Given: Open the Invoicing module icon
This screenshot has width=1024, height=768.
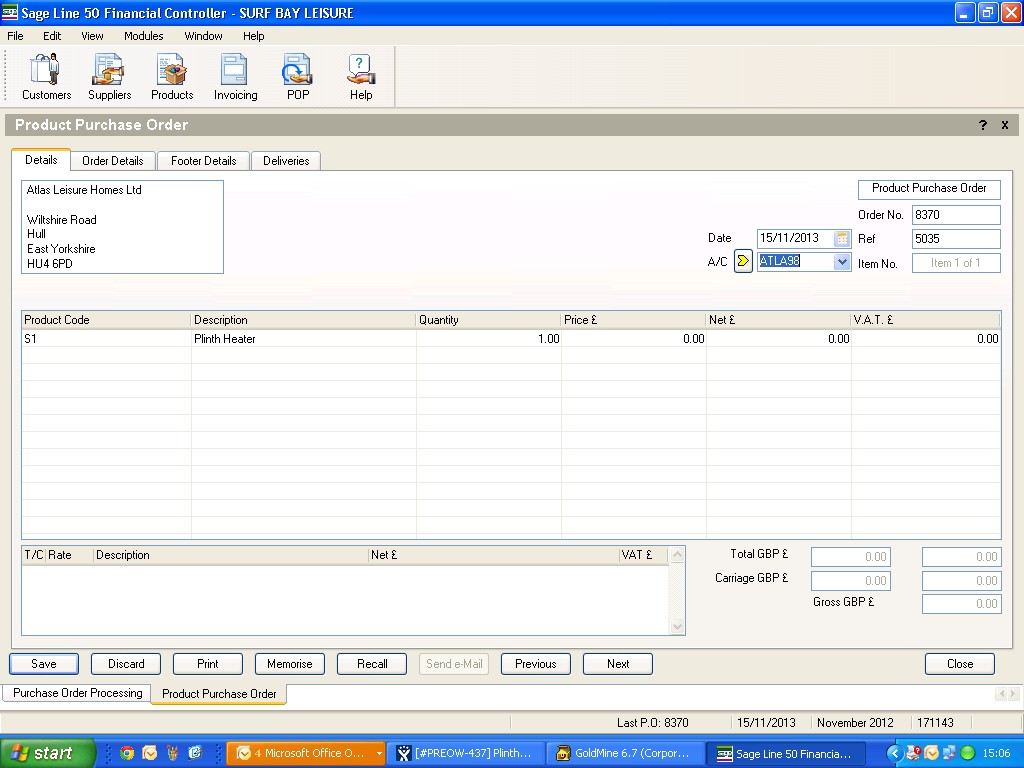Looking at the screenshot, I should 235,77.
